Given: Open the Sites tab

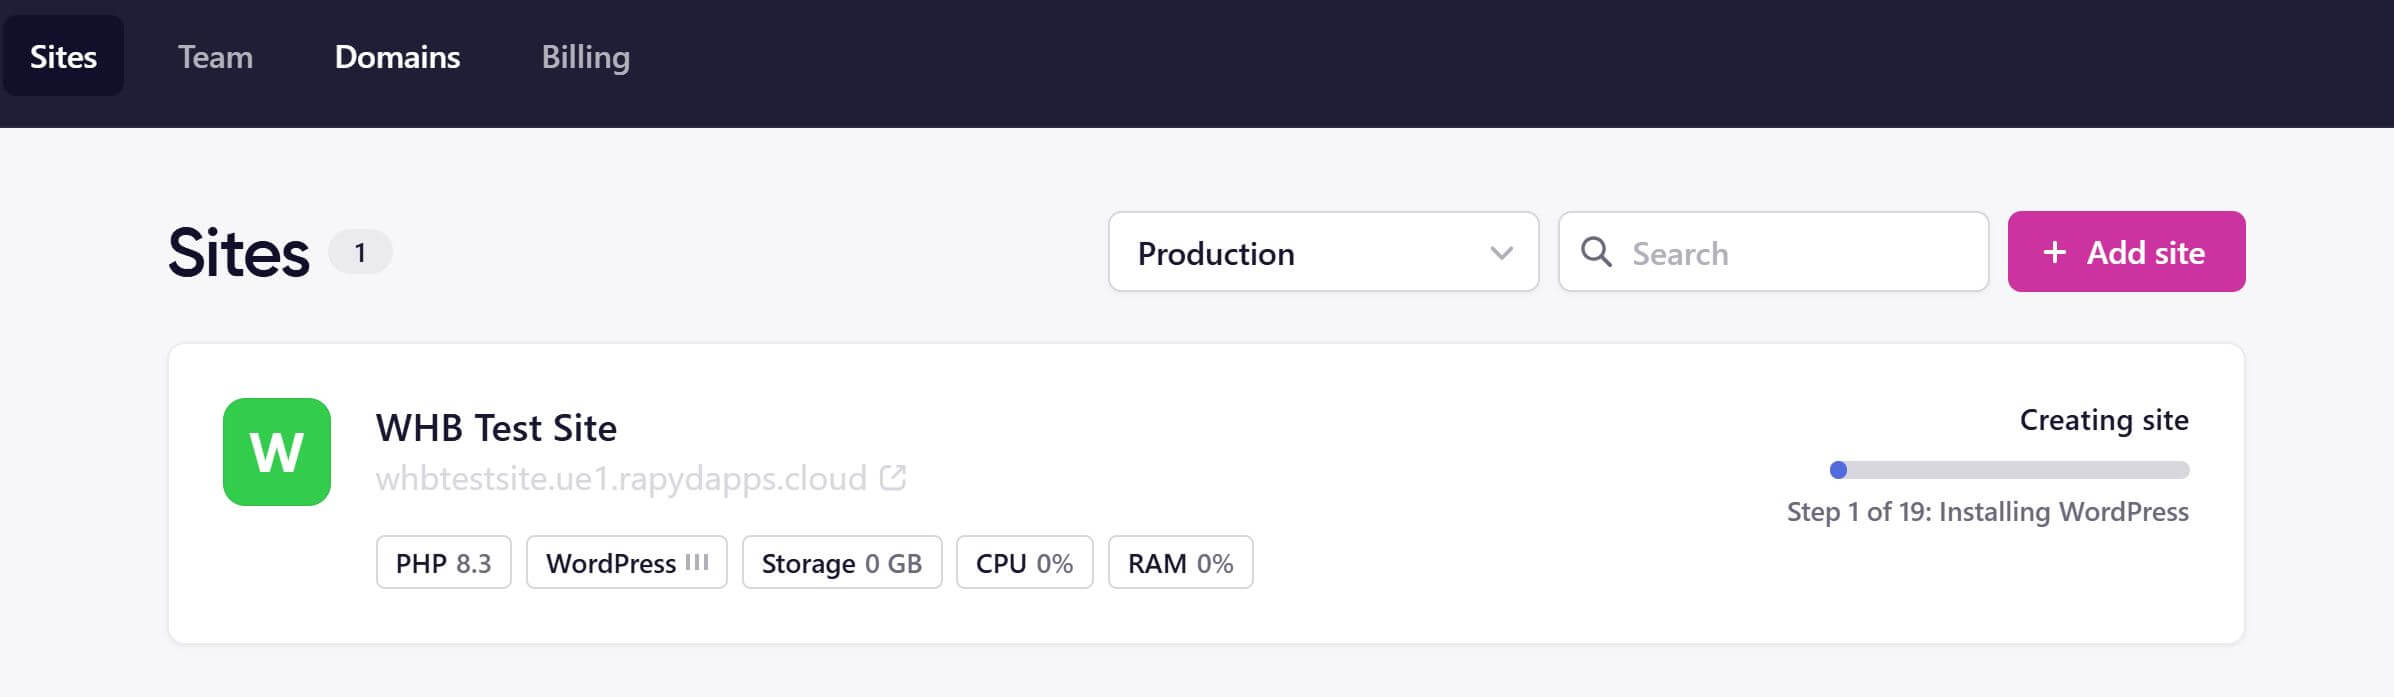Looking at the screenshot, I should [63, 56].
